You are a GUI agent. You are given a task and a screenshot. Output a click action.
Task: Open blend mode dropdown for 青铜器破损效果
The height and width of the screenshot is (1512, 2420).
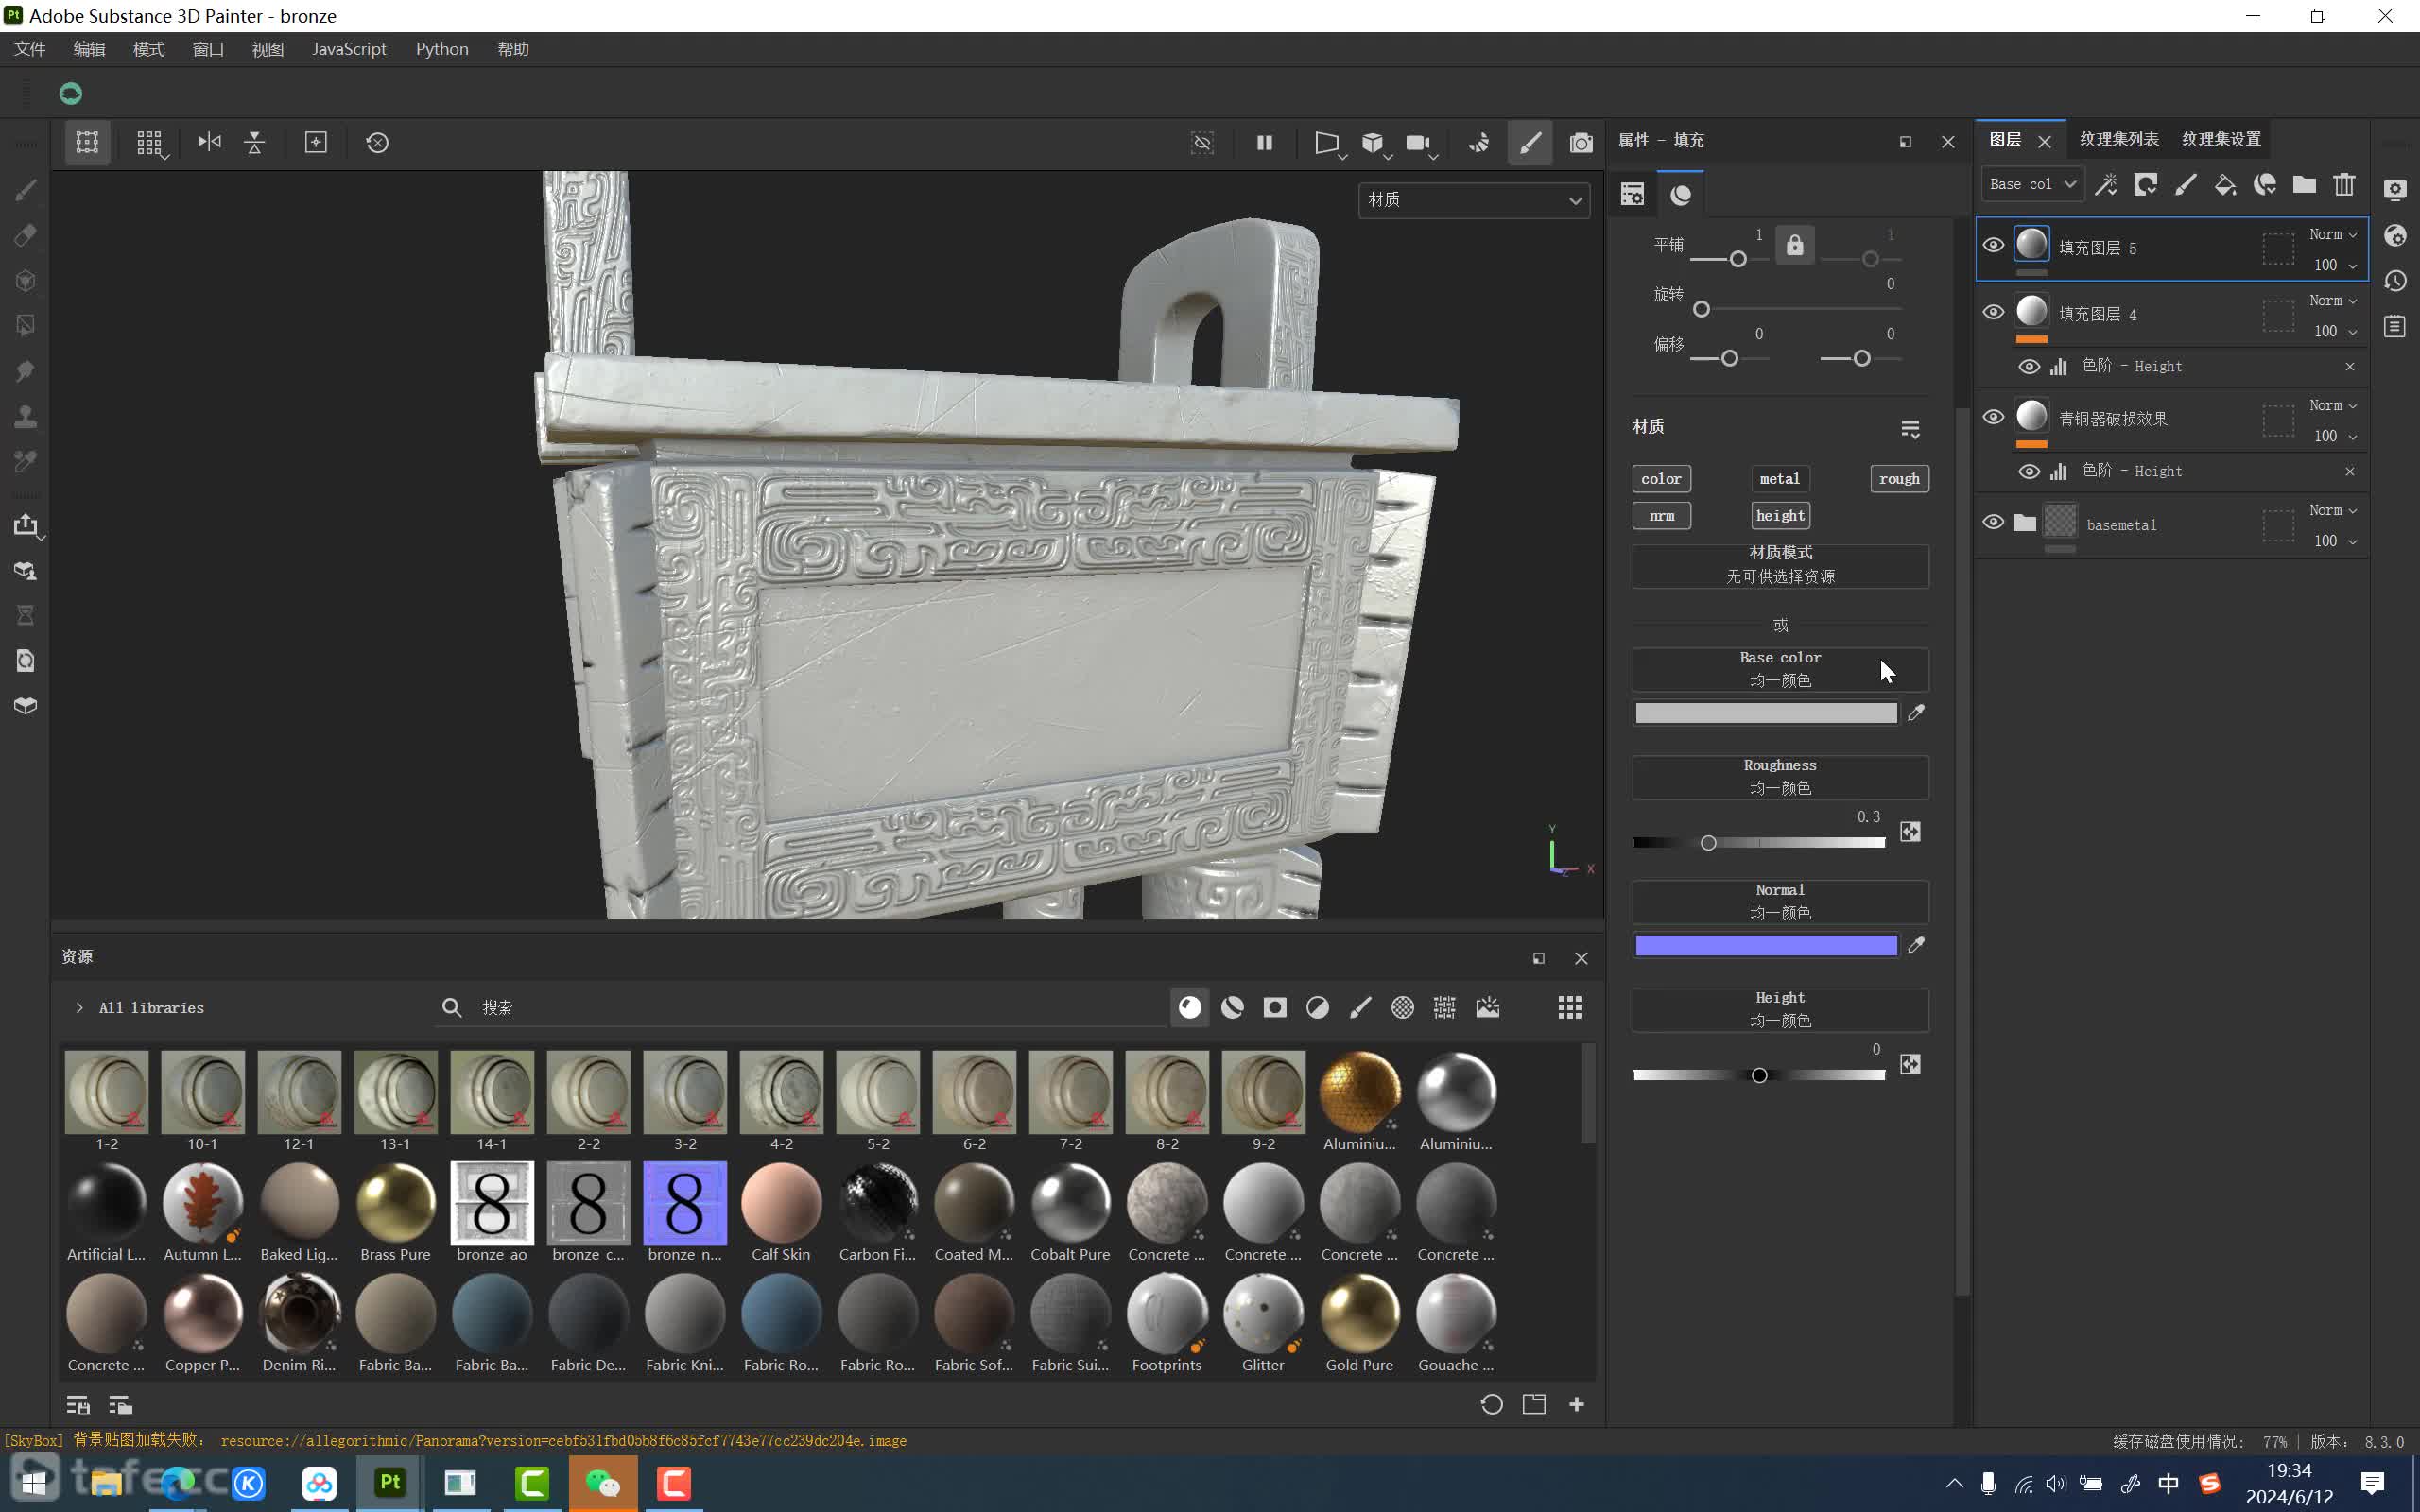click(x=2332, y=405)
